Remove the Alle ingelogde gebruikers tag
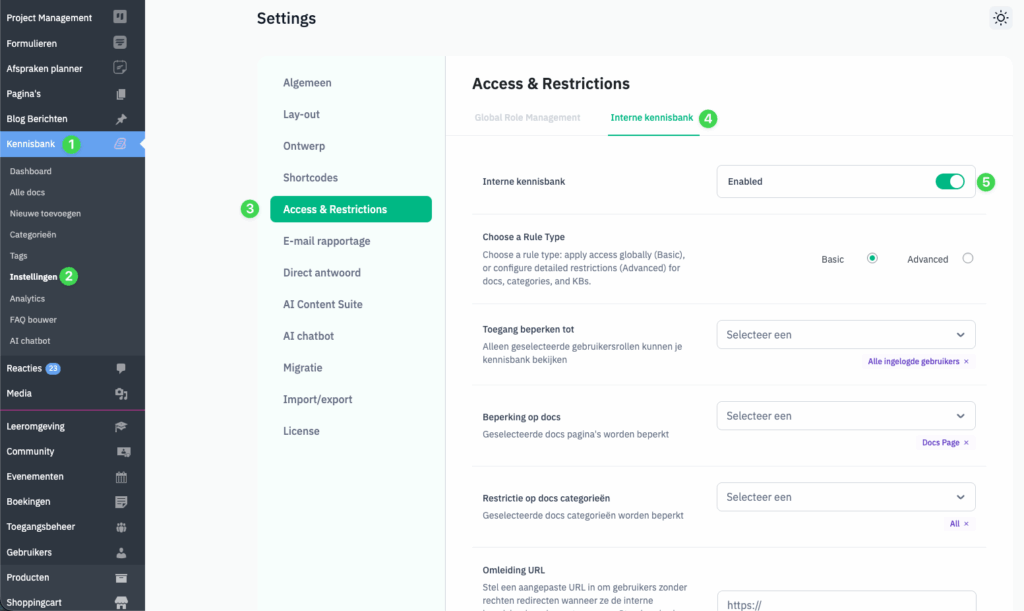The image size is (1024, 611). (x=966, y=361)
